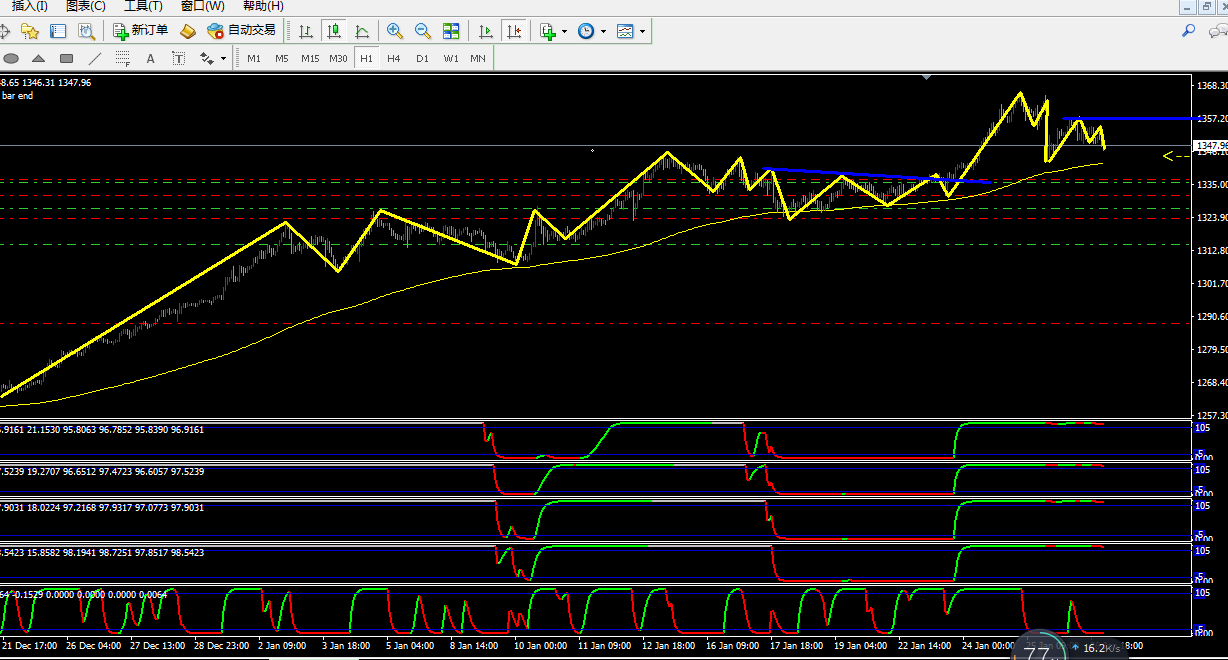The height and width of the screenshot is (660, 1228).
Task: Switch to the W1 weekly timeframe
Action: pos(451,58)
